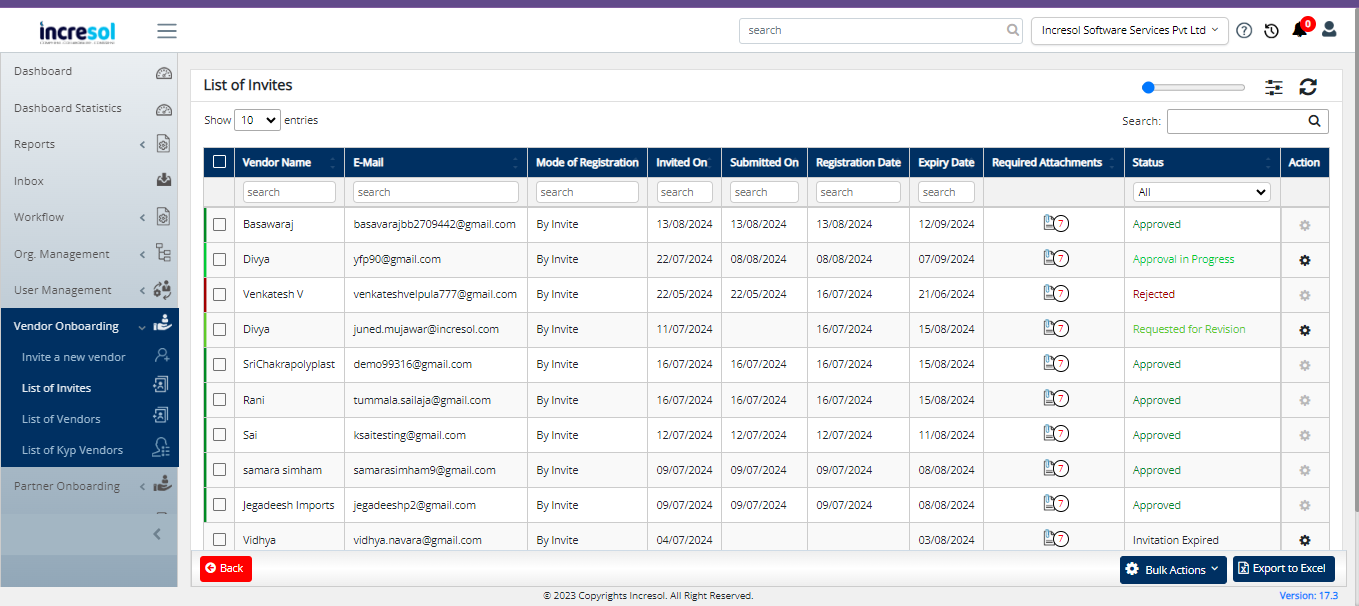Expand the Workflow sidebar menu
This screenshot has width=1359, height=606.
point(89,217)
